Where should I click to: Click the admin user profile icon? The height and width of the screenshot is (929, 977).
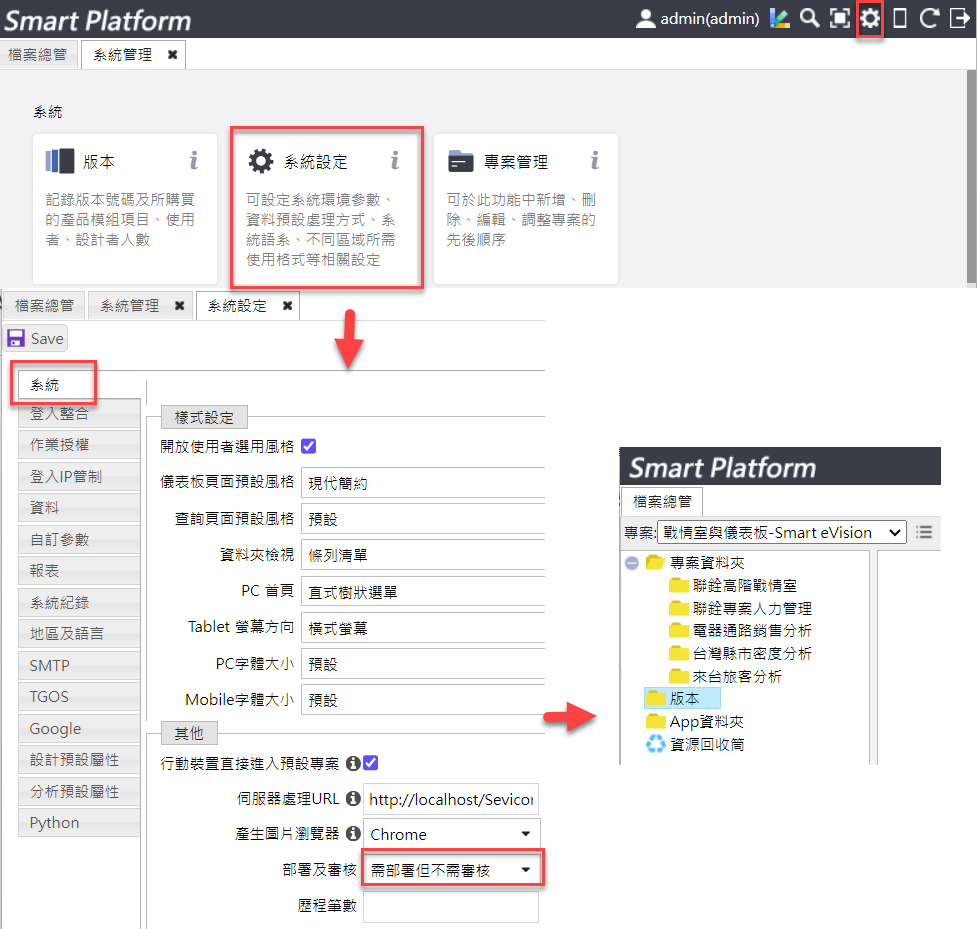pos(646,19)
